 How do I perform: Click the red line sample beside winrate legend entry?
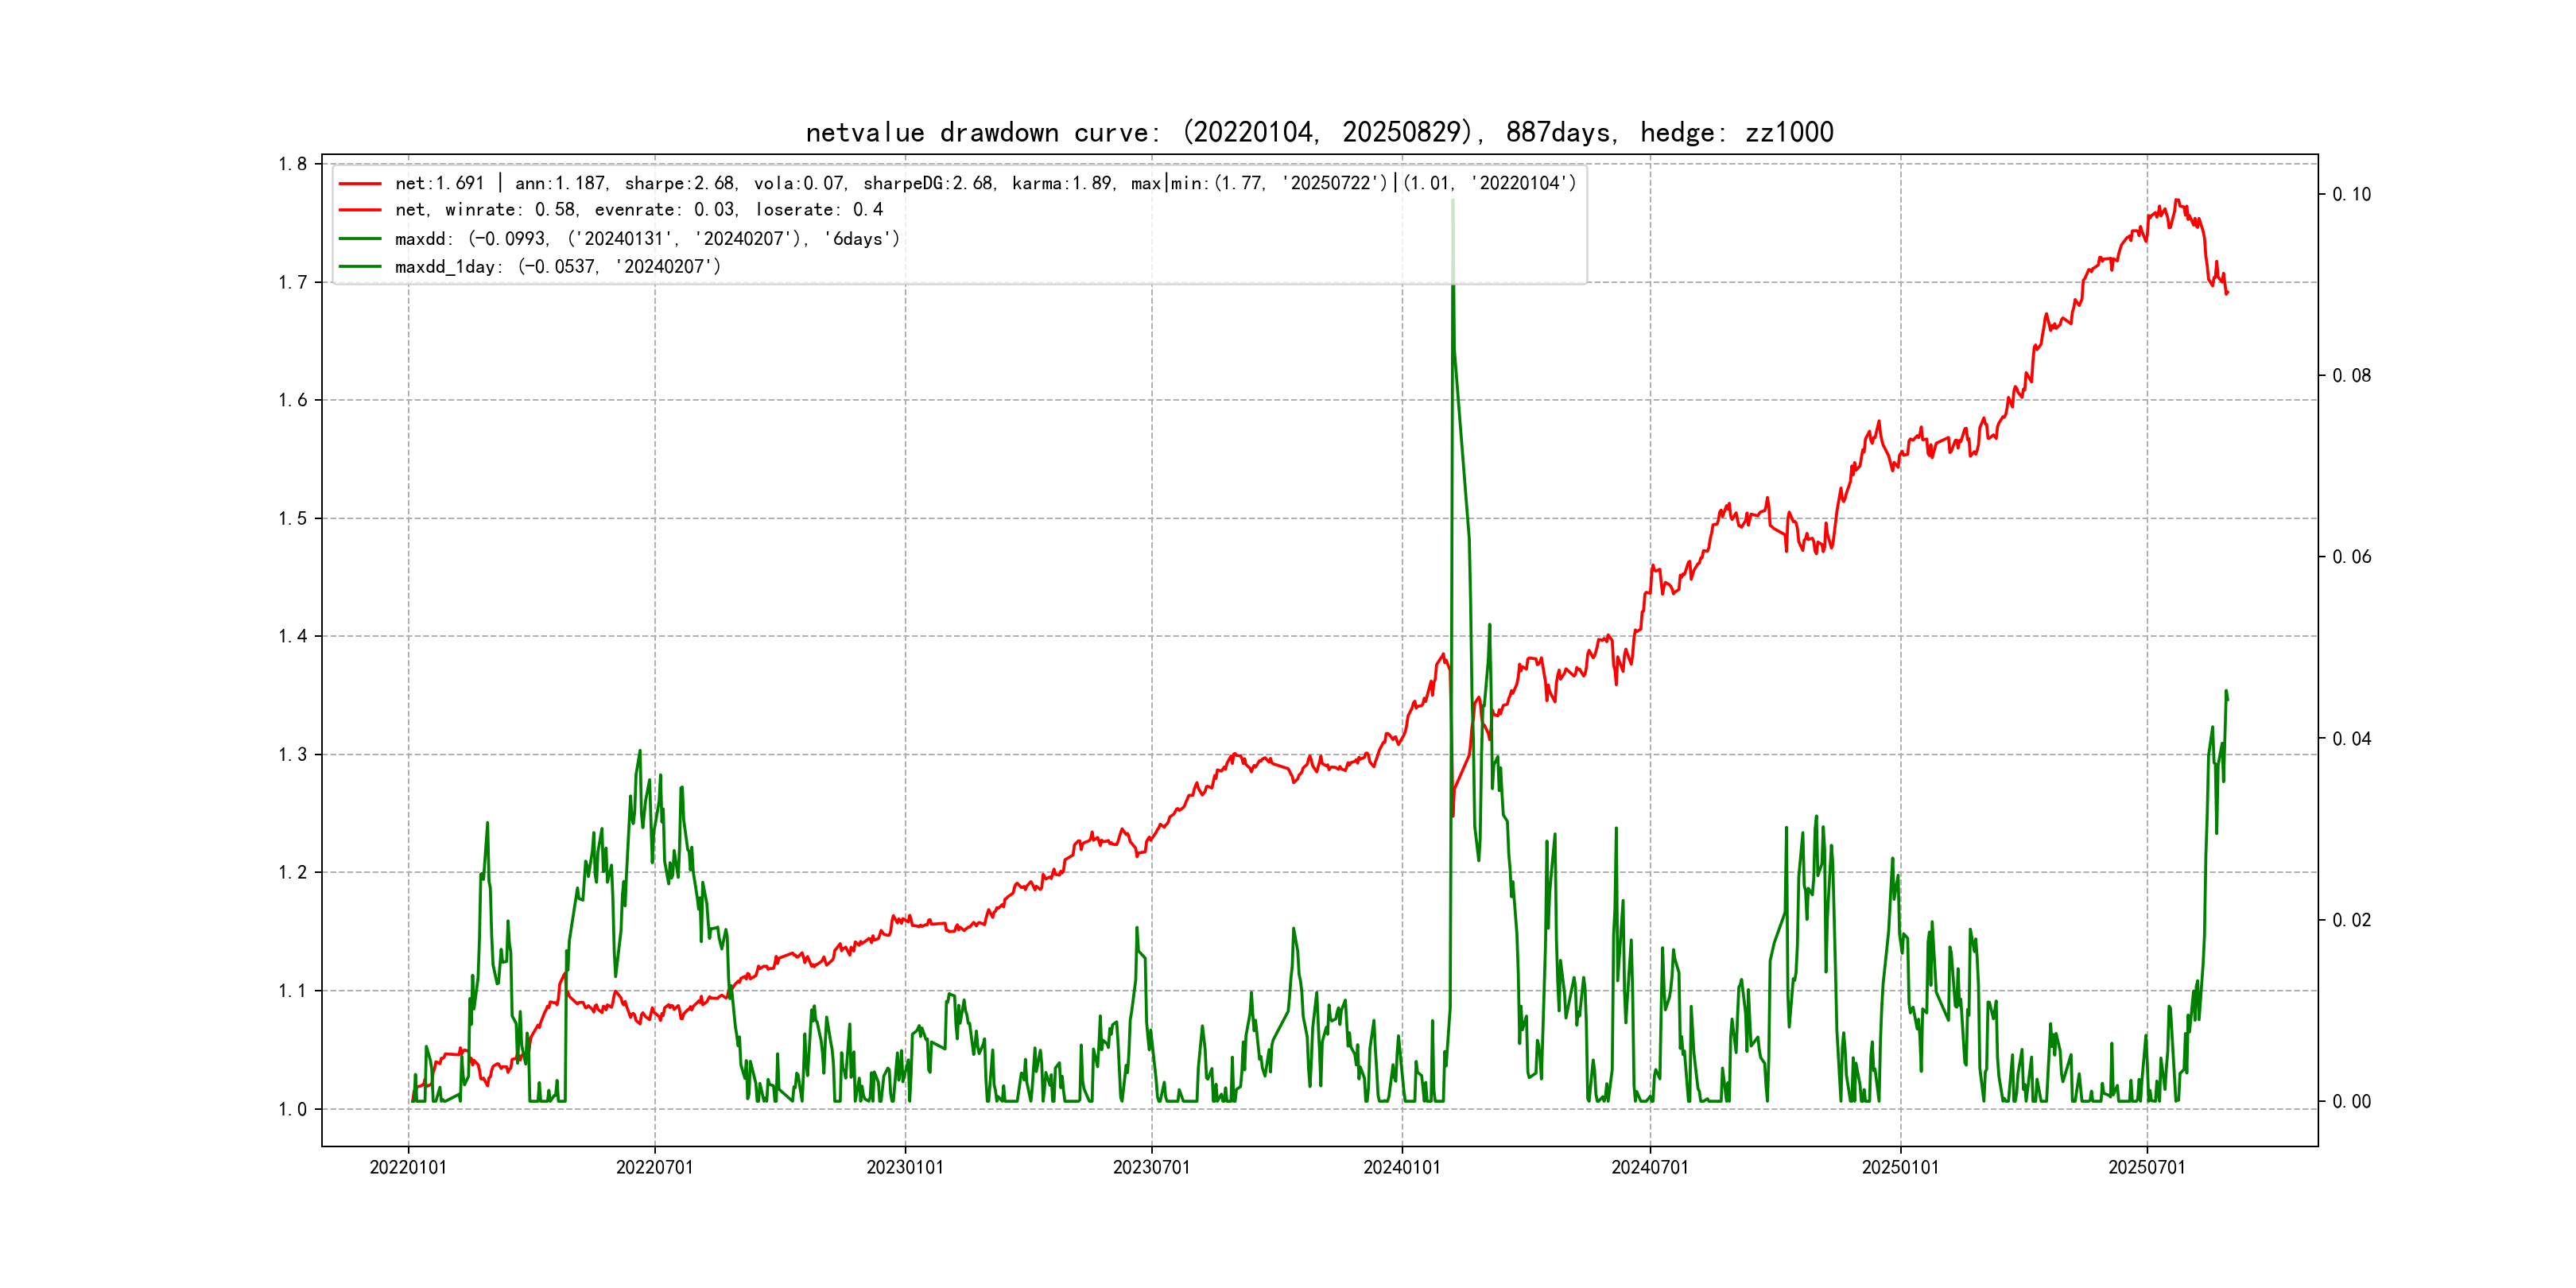click(x=360, y=210)
